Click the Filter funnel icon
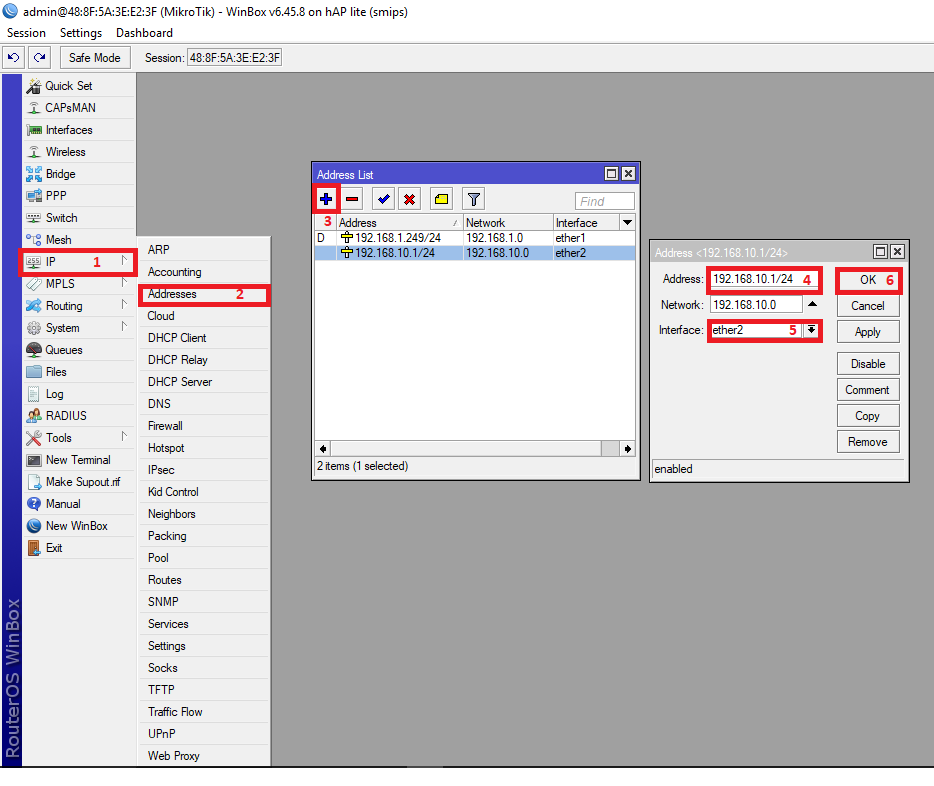Viewport: 934px width, 786px height. pyautogui.click(x=474, y=199)
